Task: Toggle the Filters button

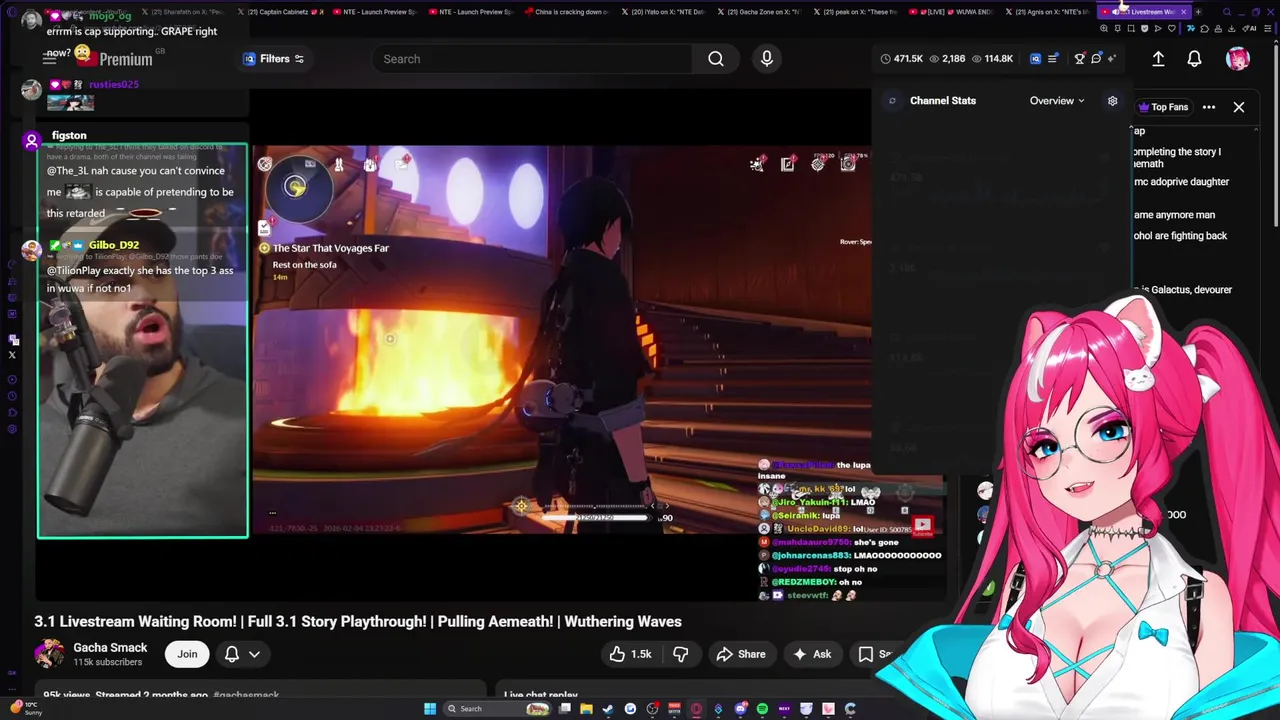Action: tap(274, 59)
